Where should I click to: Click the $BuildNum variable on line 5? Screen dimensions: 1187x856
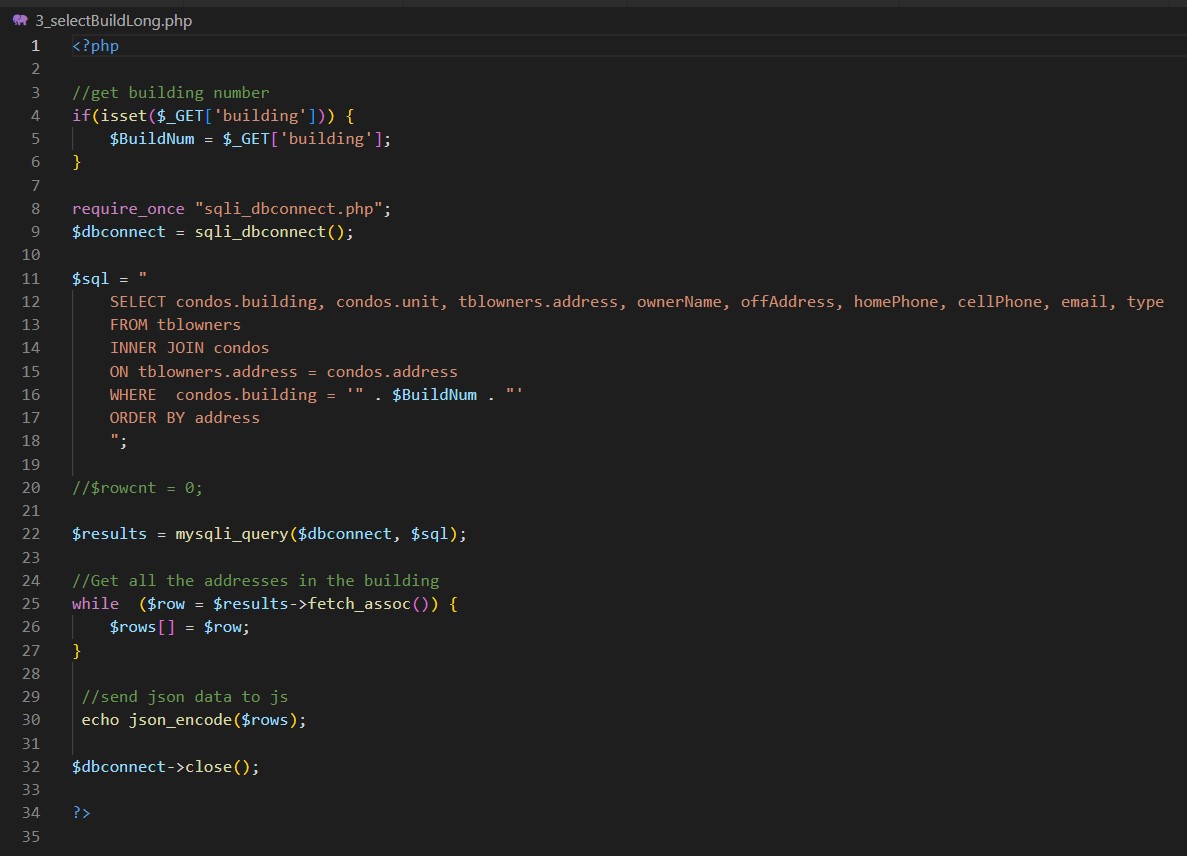tap(152, 139)
